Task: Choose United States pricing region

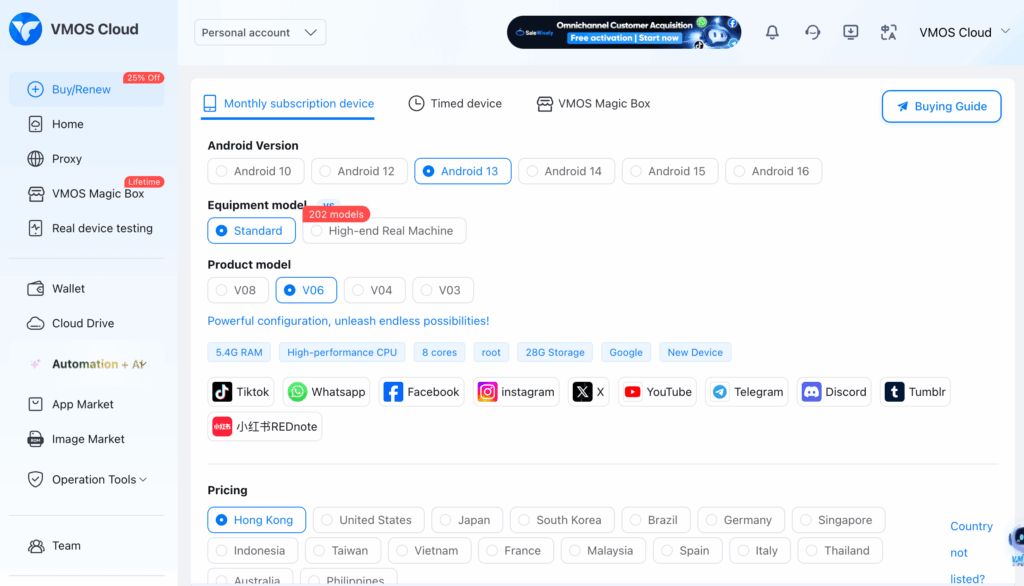Action: click(x=368, y=520)
